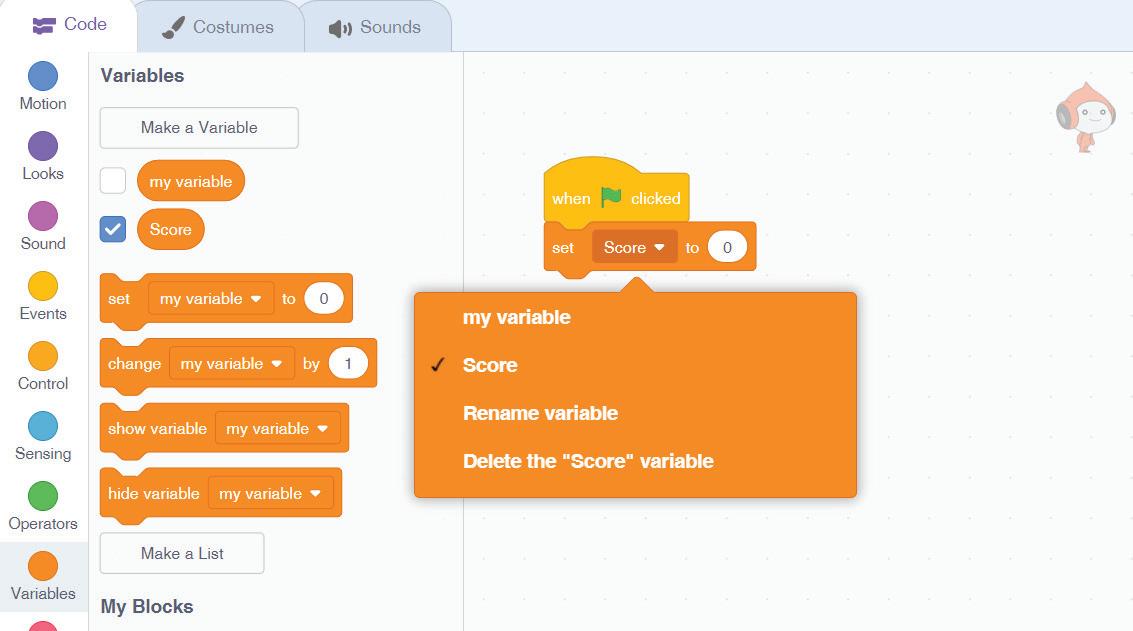Screen dimensions: 1133x631
Task: Open the Sound blocks category
Action: pos(43,227)
